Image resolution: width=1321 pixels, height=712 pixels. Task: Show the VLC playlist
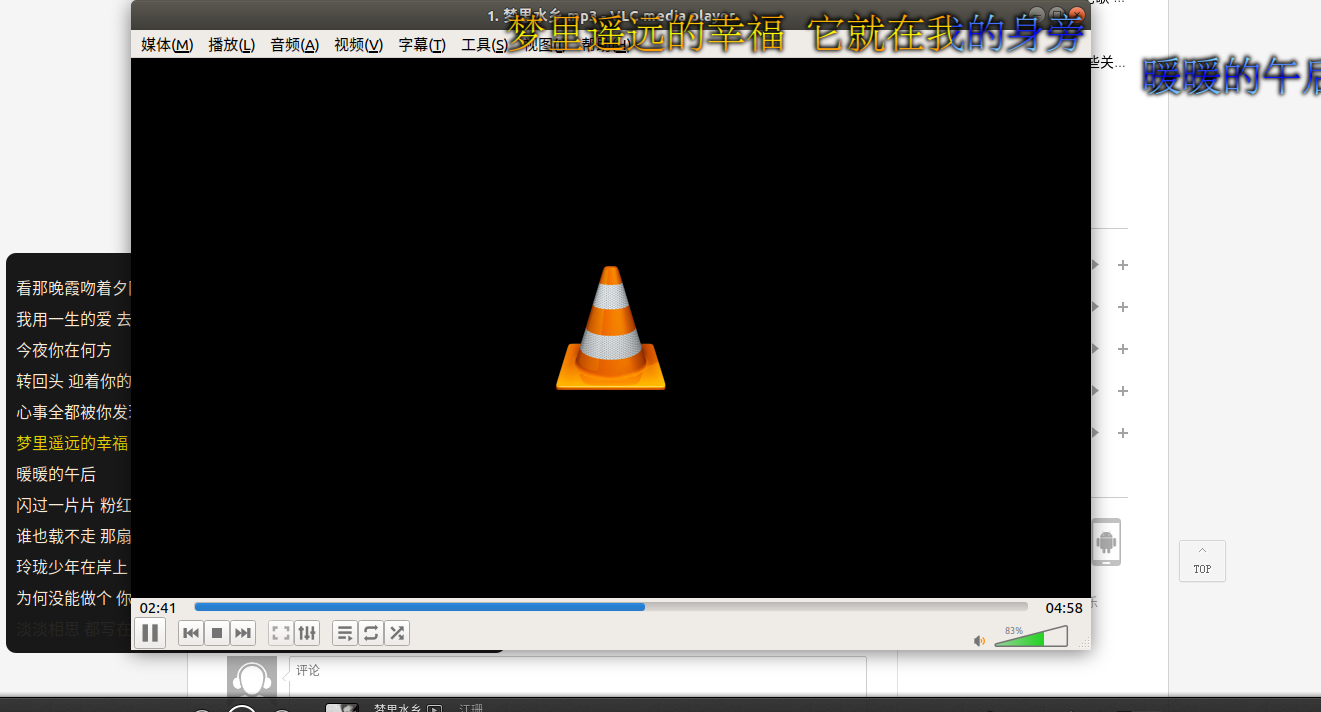345,633
